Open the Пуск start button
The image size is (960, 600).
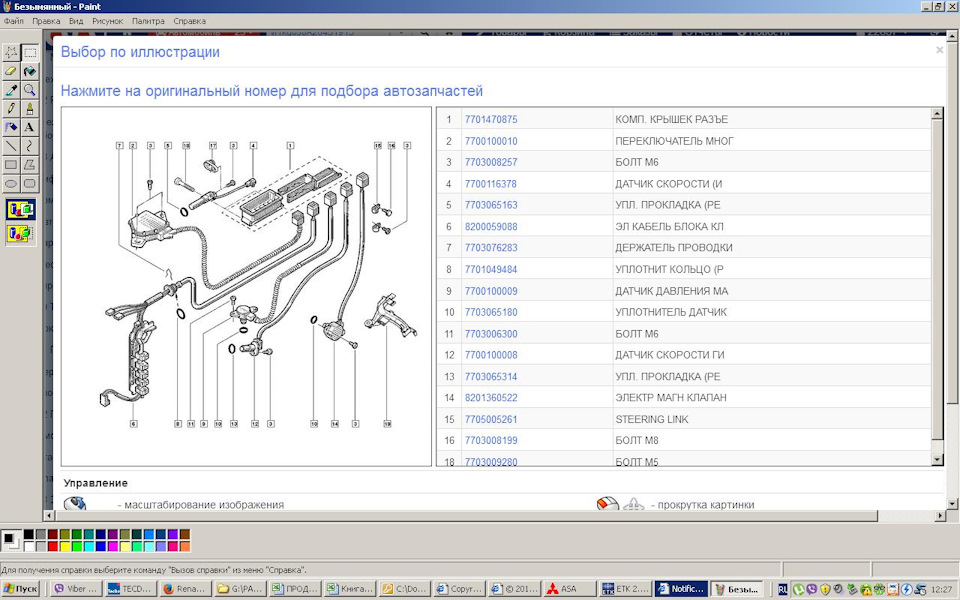point(20,589)
